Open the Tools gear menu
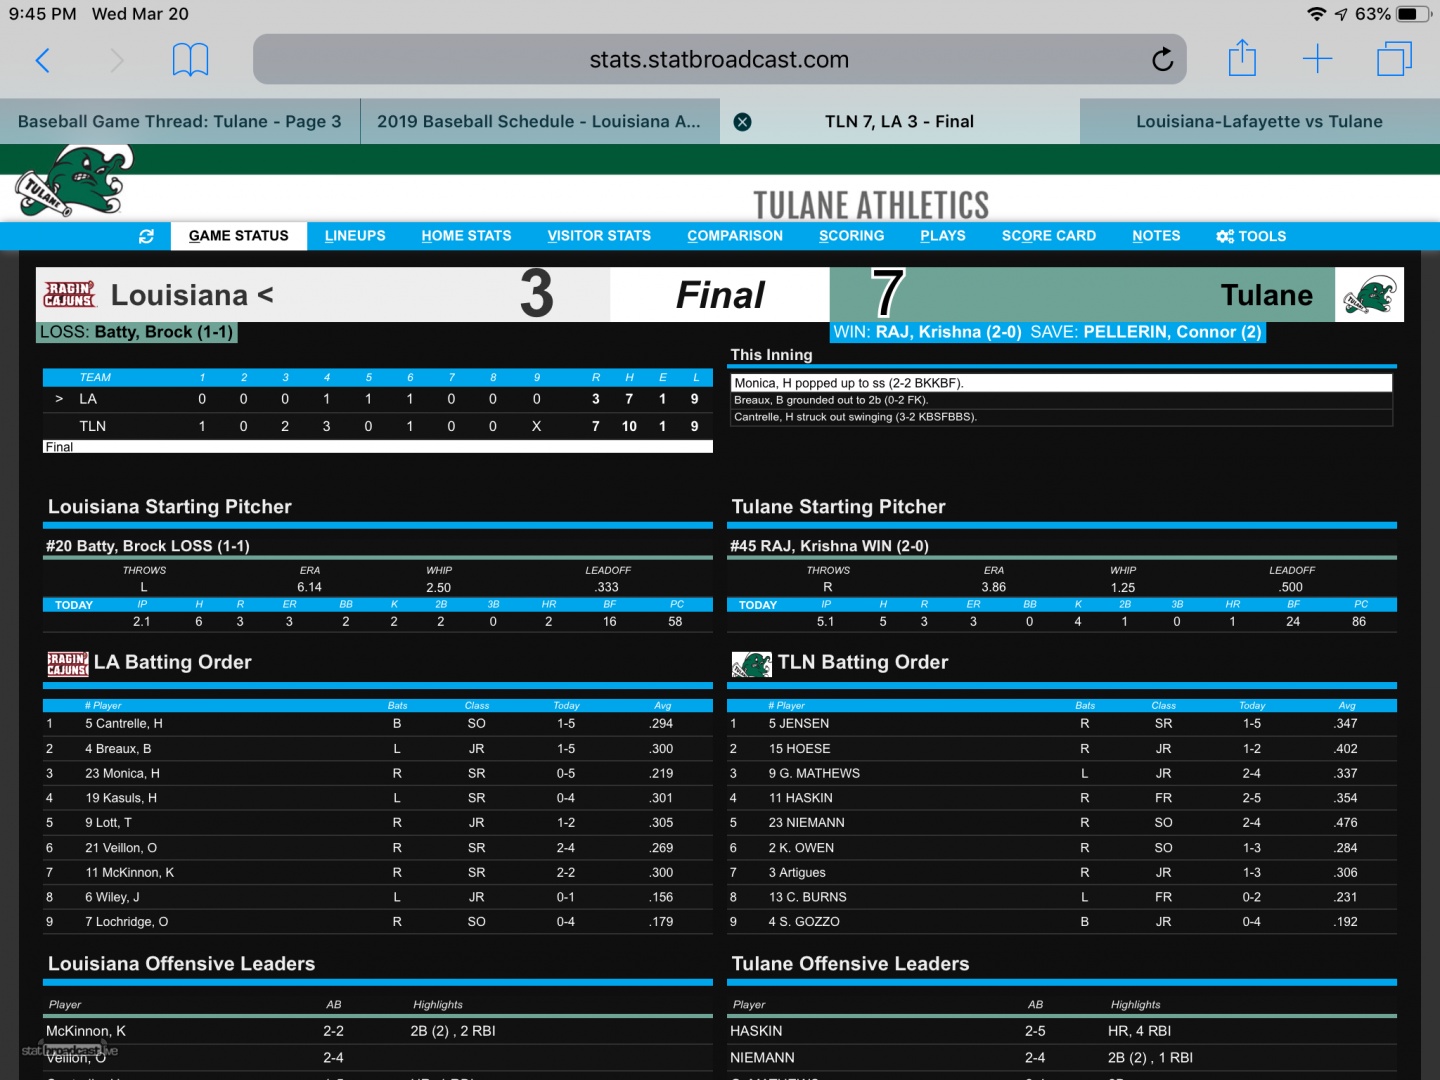This screenshot has height=1080, width=1440. [1250, 236]
